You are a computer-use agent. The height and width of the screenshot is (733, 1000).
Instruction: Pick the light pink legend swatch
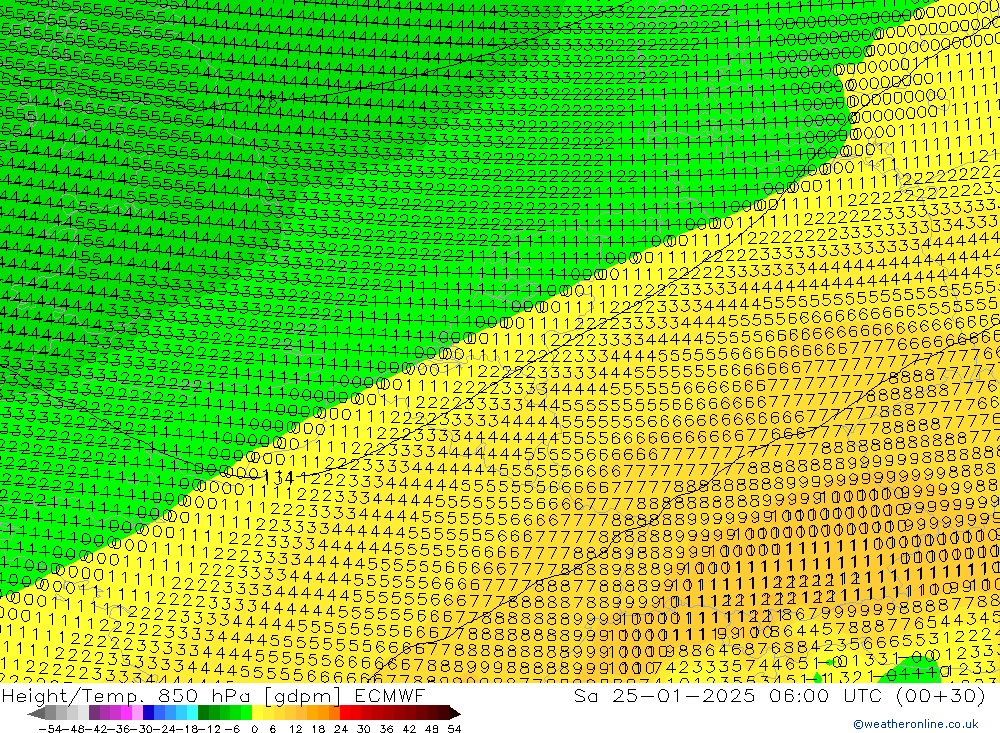pyautogui.click(x=137, y=713)
